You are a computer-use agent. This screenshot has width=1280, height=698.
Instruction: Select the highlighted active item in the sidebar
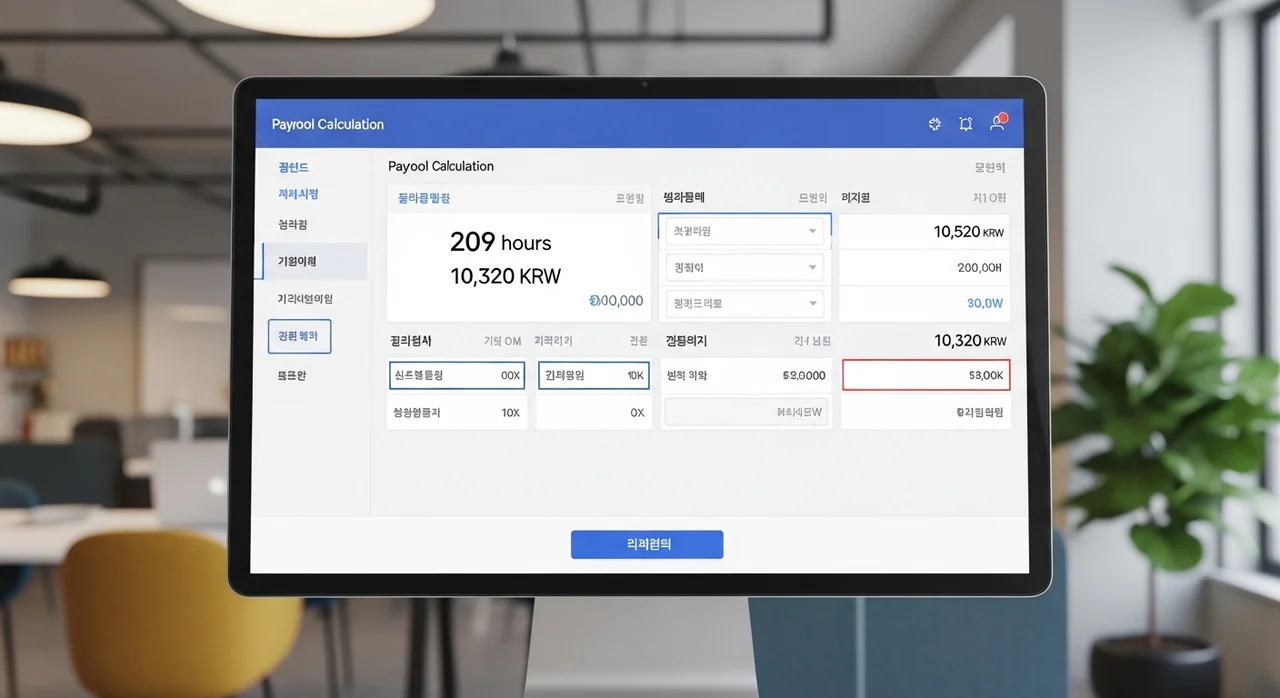coord(313,261)
